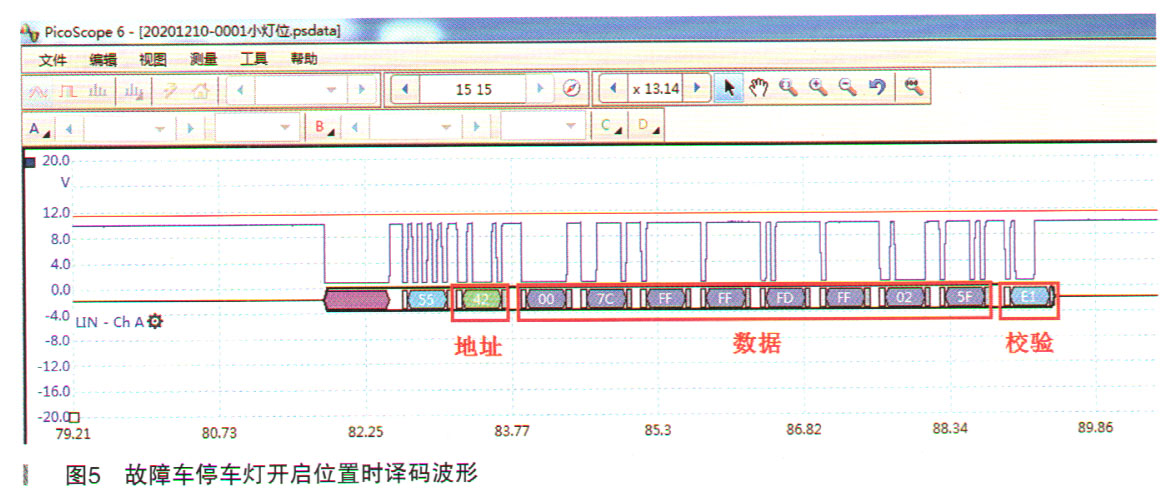Increase horizontal zoom factor arrow
Image resolution: width=1168 pixels, height=495 pixels.
(x=696, y=89)
